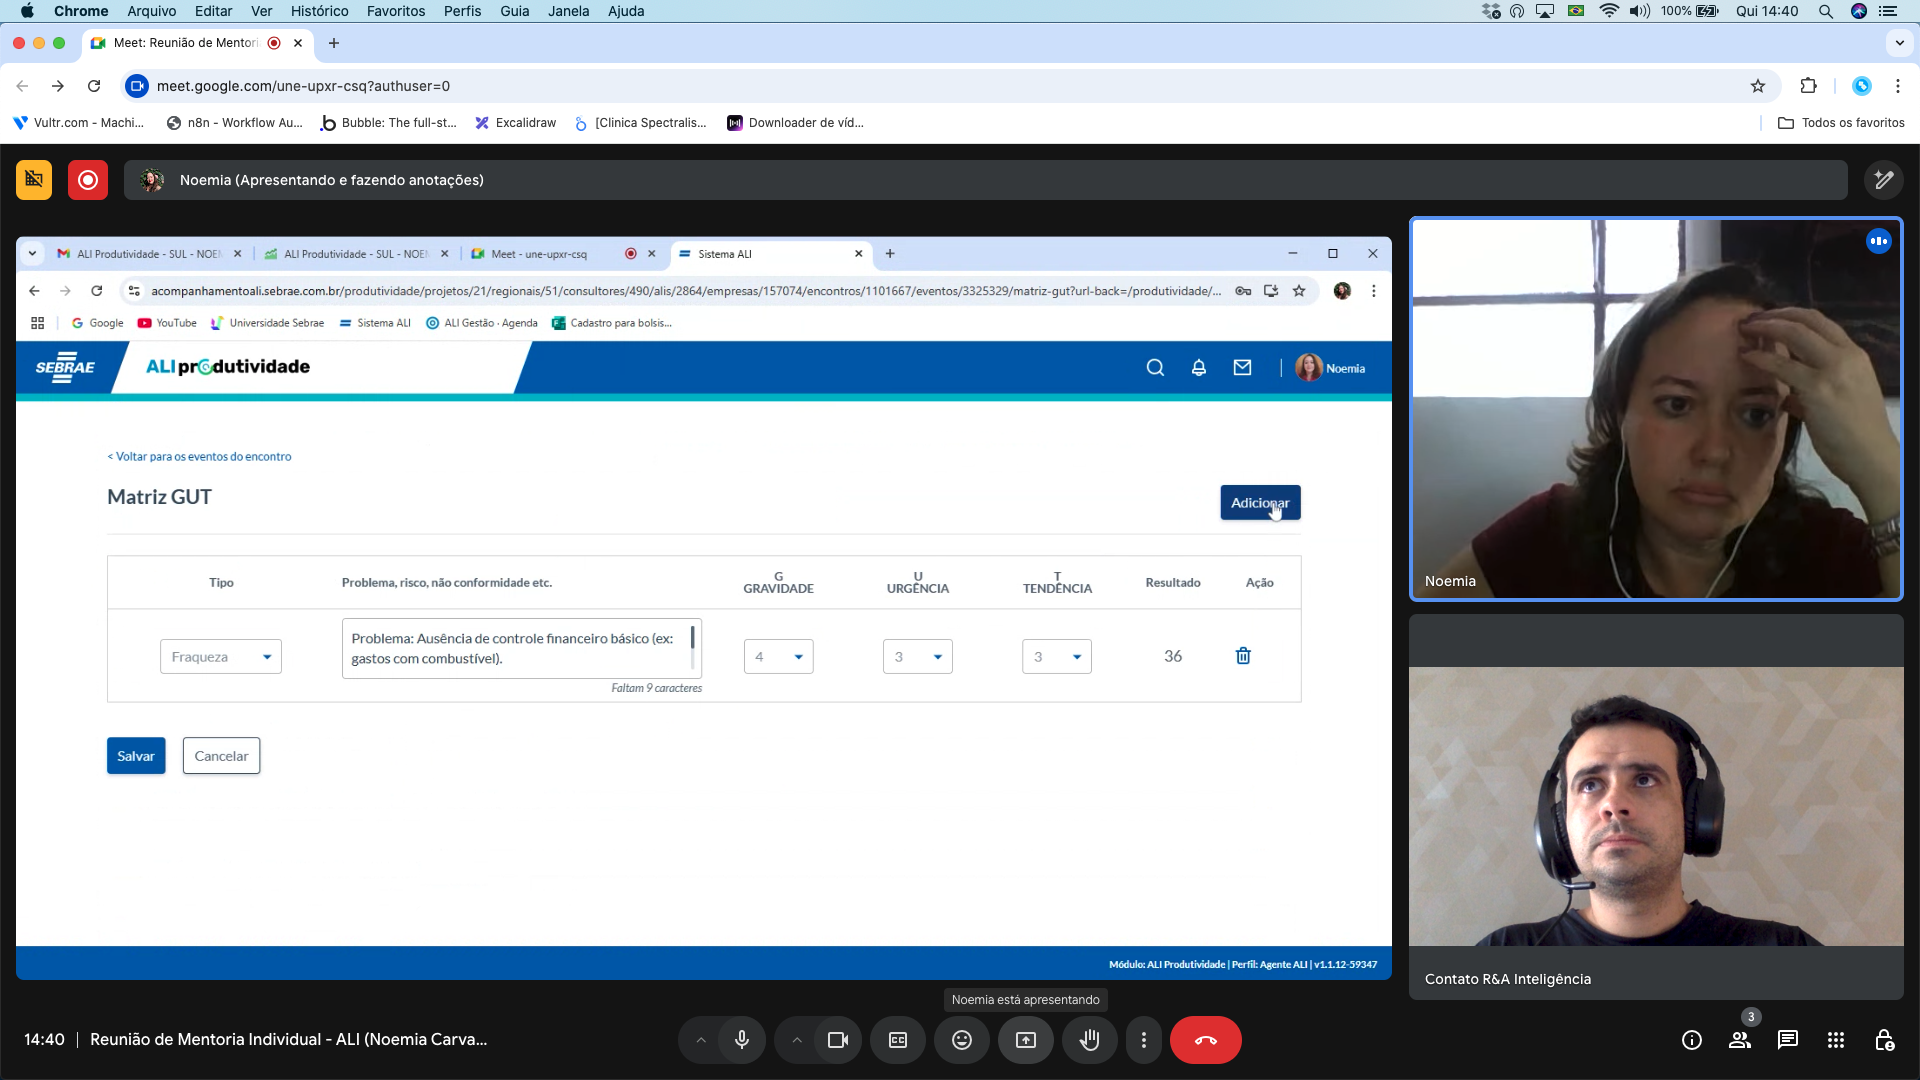This screenshot has height=1080, width=1920.
Task: Expand video settings arrow beside camera
Action: pos(797,1040)
